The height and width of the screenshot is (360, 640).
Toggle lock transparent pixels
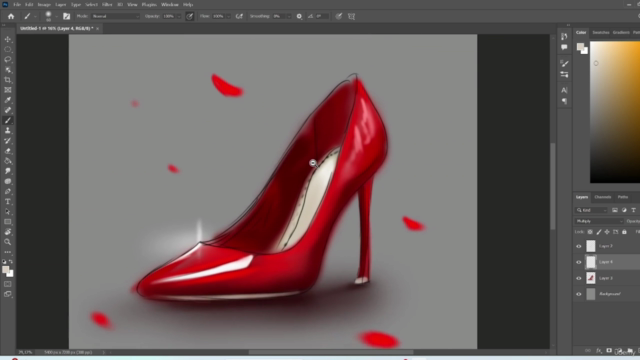[x=590, y=232]
